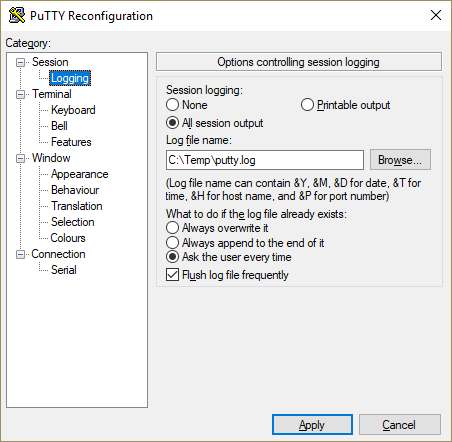This screenshot has height=442, width=452.
Task: Click the log file name text field
Action: (x=265, y=160)
